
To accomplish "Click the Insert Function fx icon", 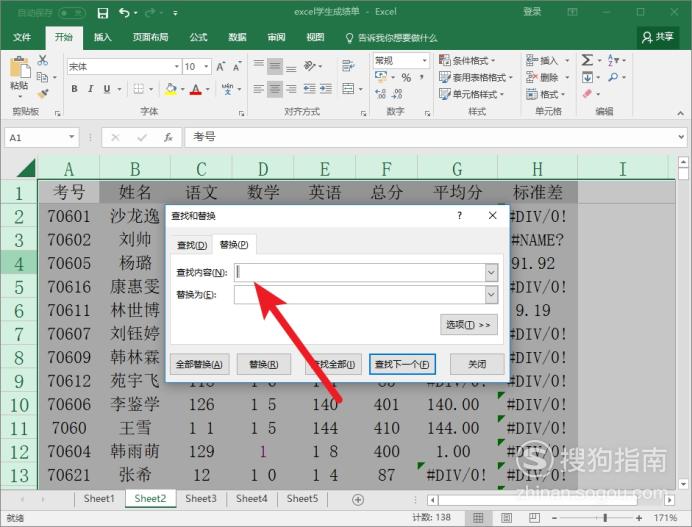I will [168, 138].
